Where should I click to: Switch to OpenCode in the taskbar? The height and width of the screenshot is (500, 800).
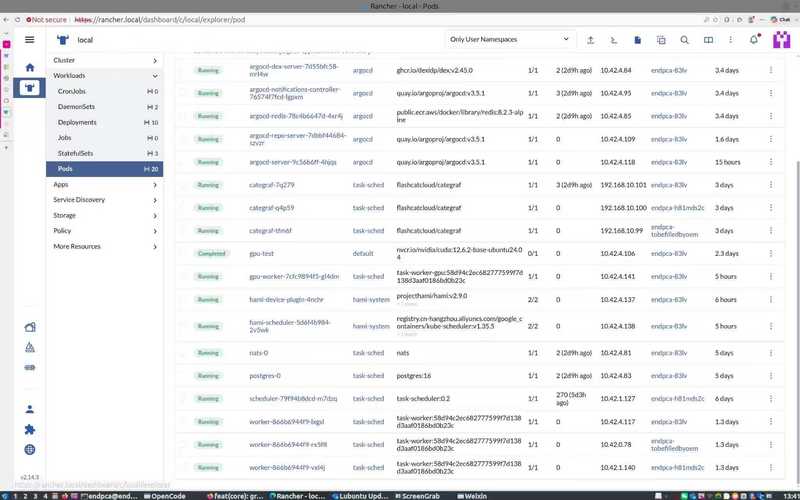coord(165,496)
